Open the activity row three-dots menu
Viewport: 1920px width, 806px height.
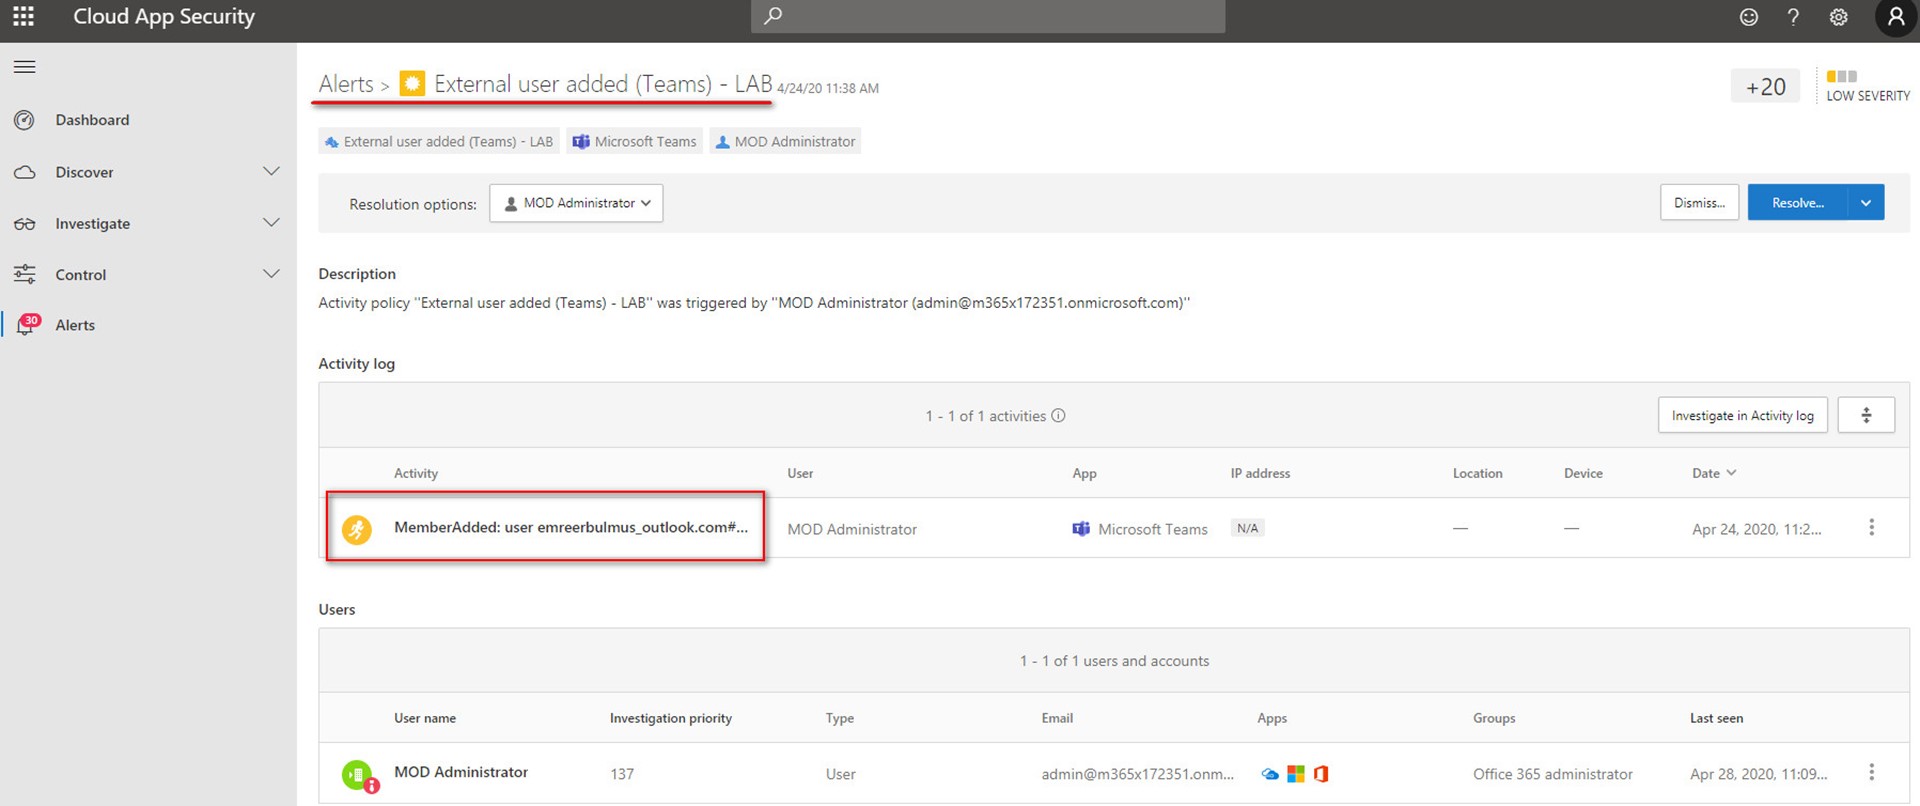[1871, 527]
